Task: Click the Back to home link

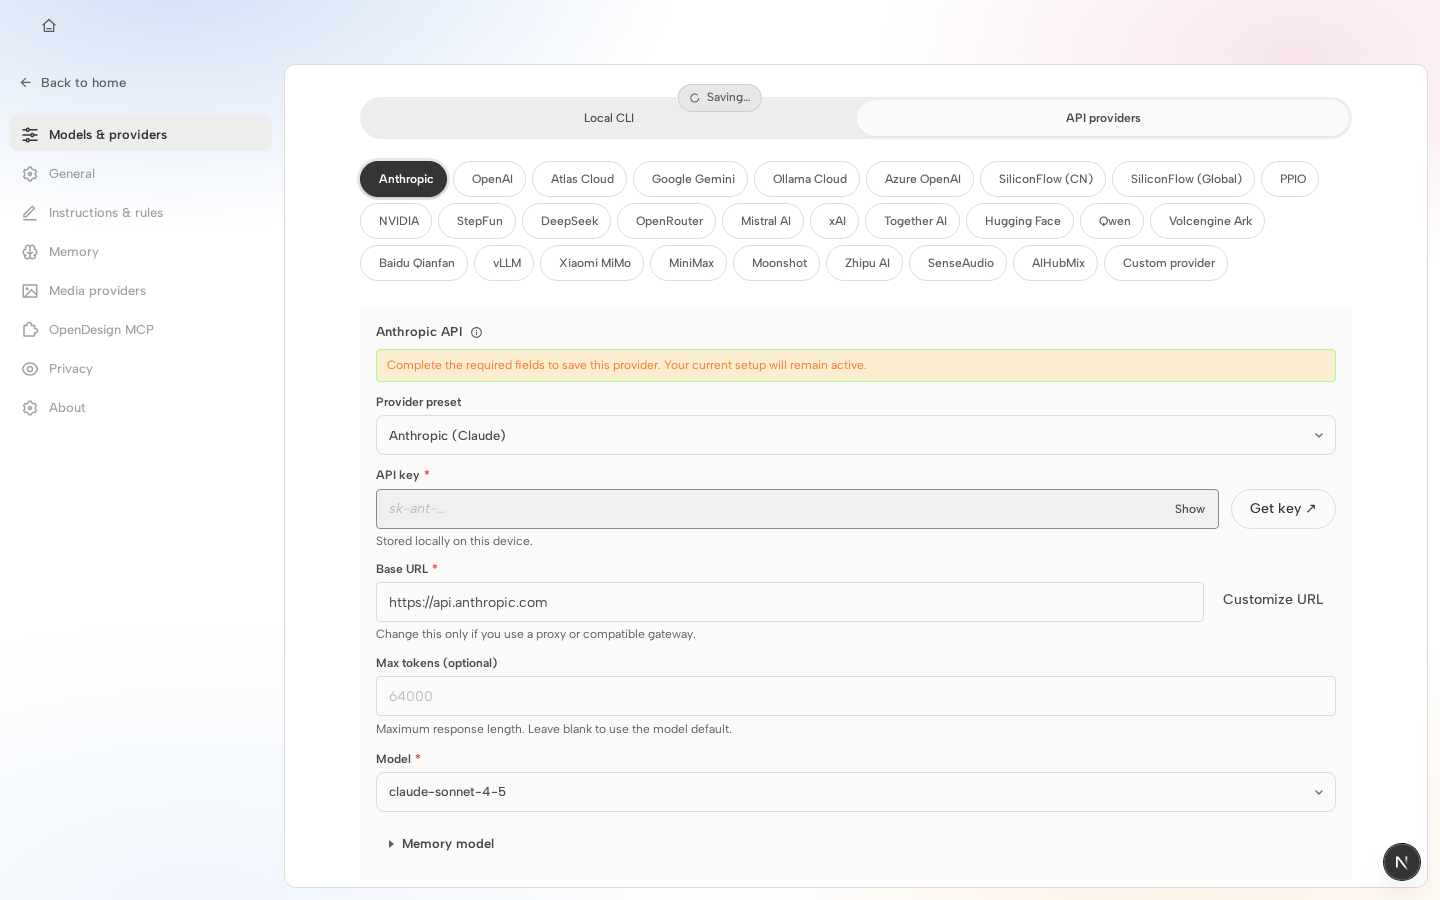Action: tap(73, 83)
